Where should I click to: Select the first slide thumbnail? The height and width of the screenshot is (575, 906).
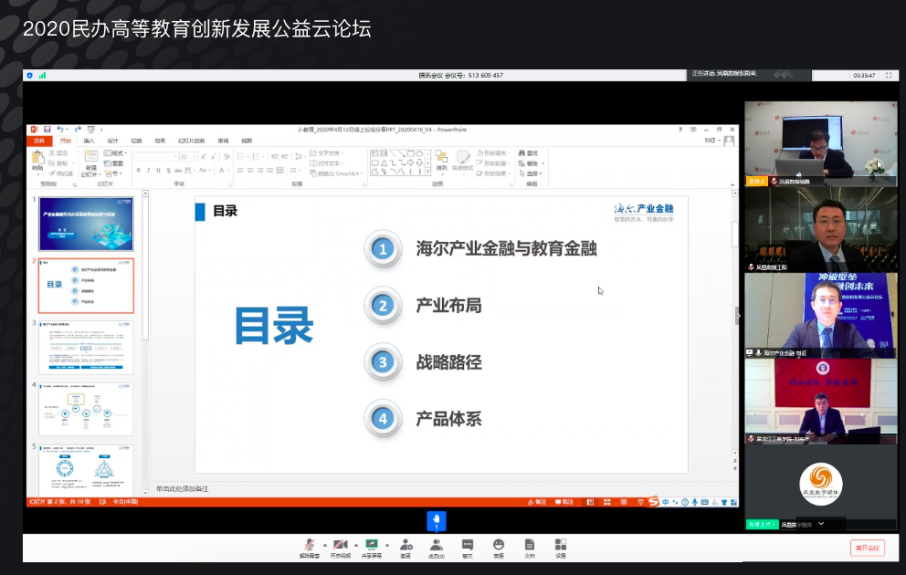85,224
